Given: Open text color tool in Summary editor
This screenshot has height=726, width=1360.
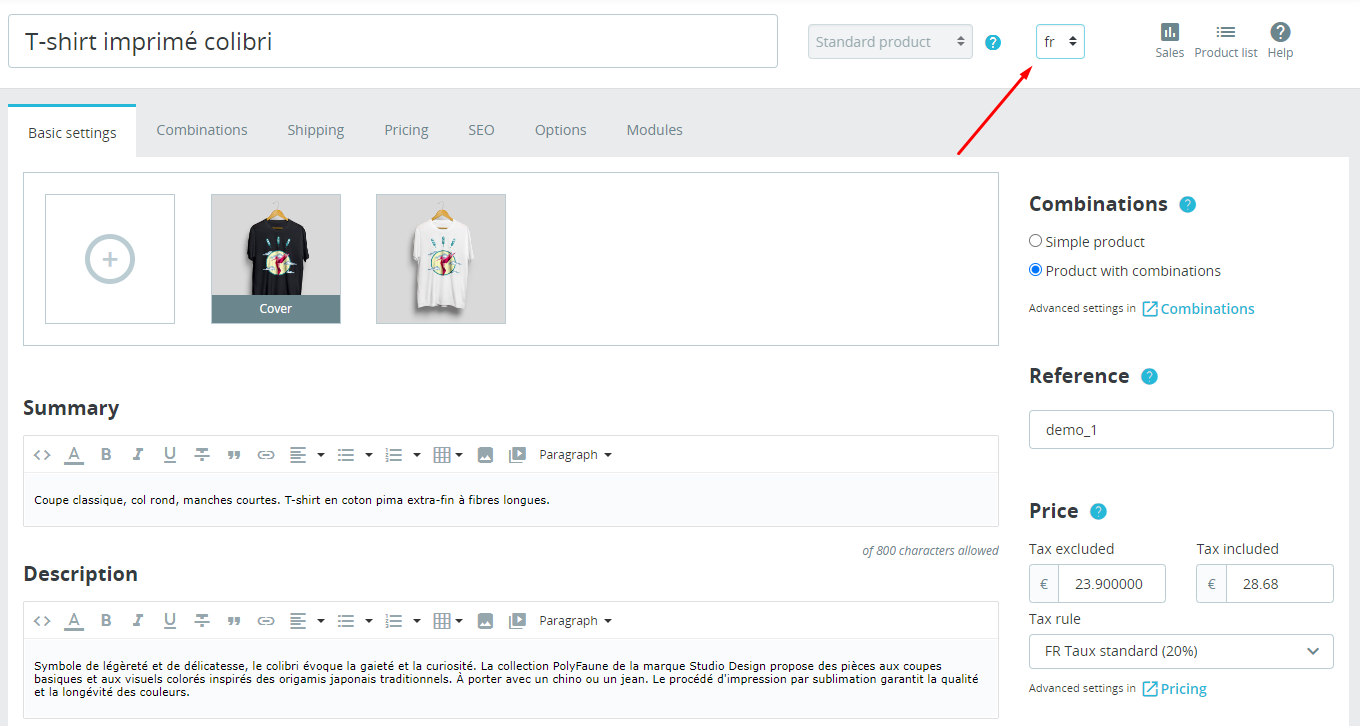Looking at the screenshot, I should pos(74,455).
